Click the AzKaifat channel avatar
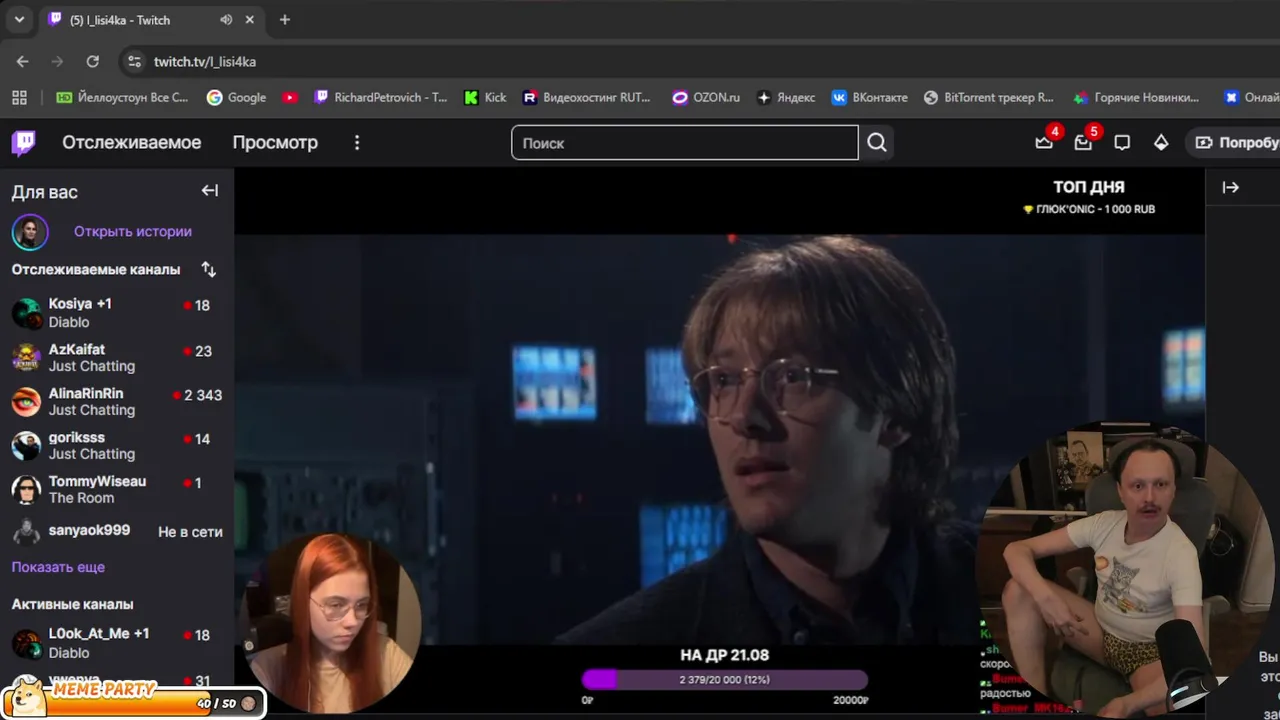This screenshot has height=720, width=1280. pyautogui.click(x=26, y=357)
